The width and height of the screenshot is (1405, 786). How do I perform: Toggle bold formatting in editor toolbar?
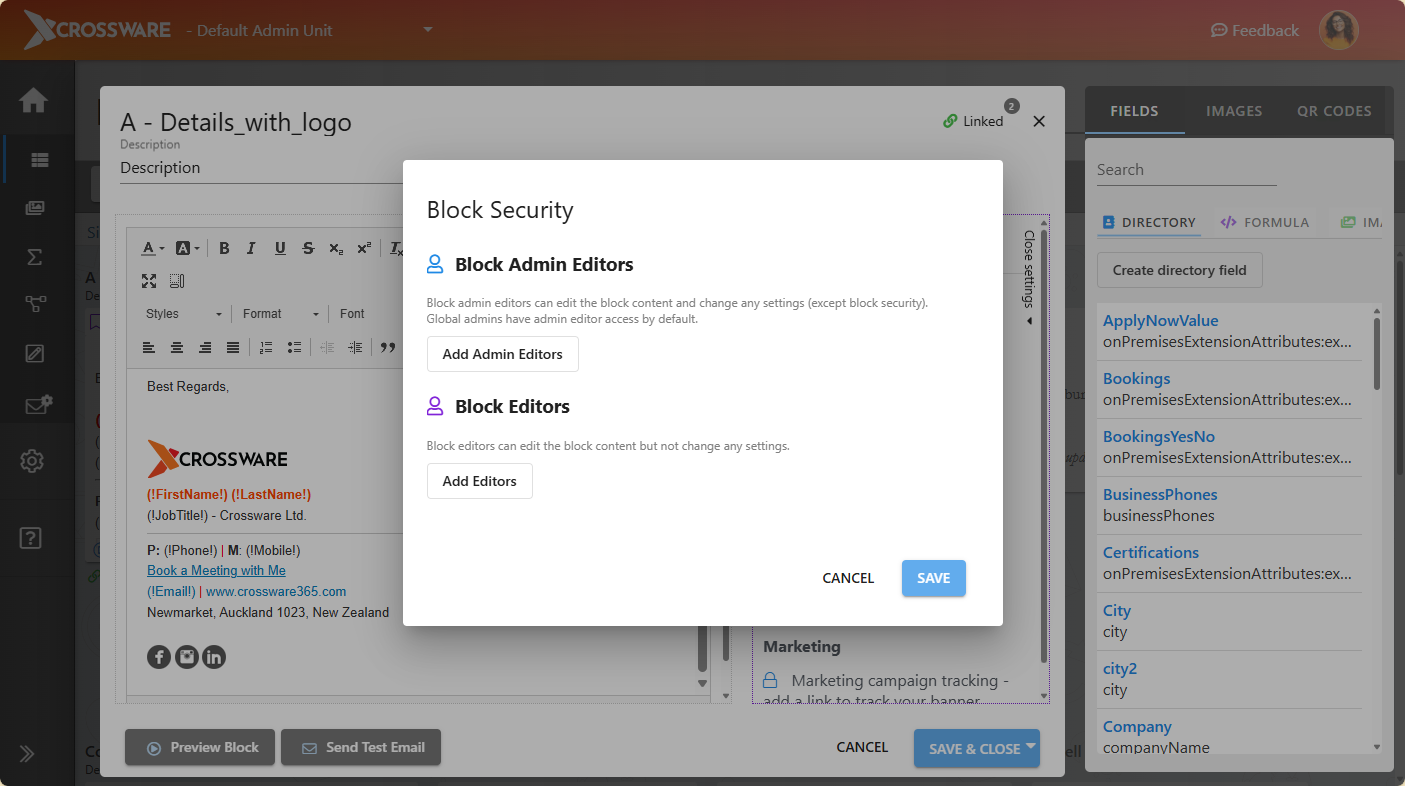pyautogui.click(x=224, y=249)
